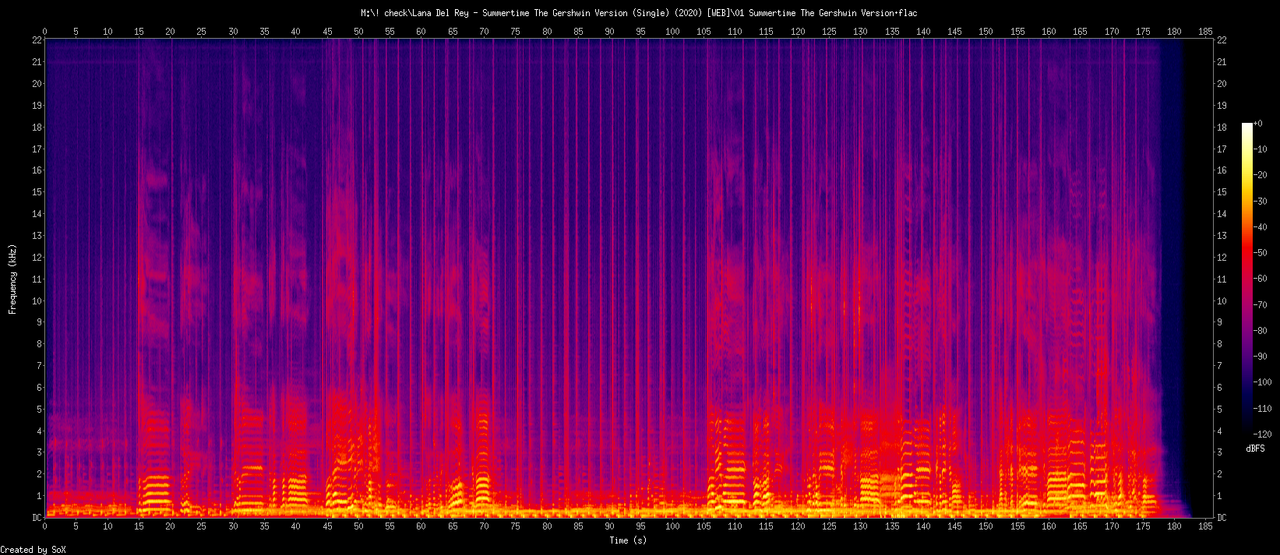Click the dBFS color scale bar
1280x555 pixels.
pos(1246,280)
